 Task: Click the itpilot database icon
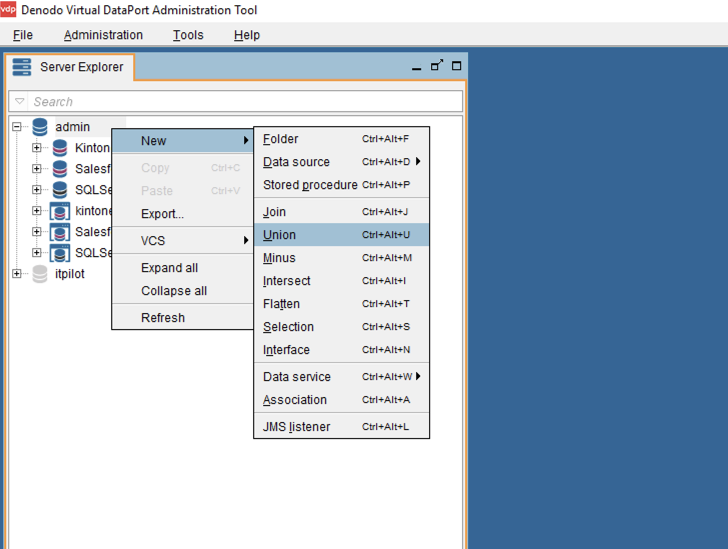[40, 274]
